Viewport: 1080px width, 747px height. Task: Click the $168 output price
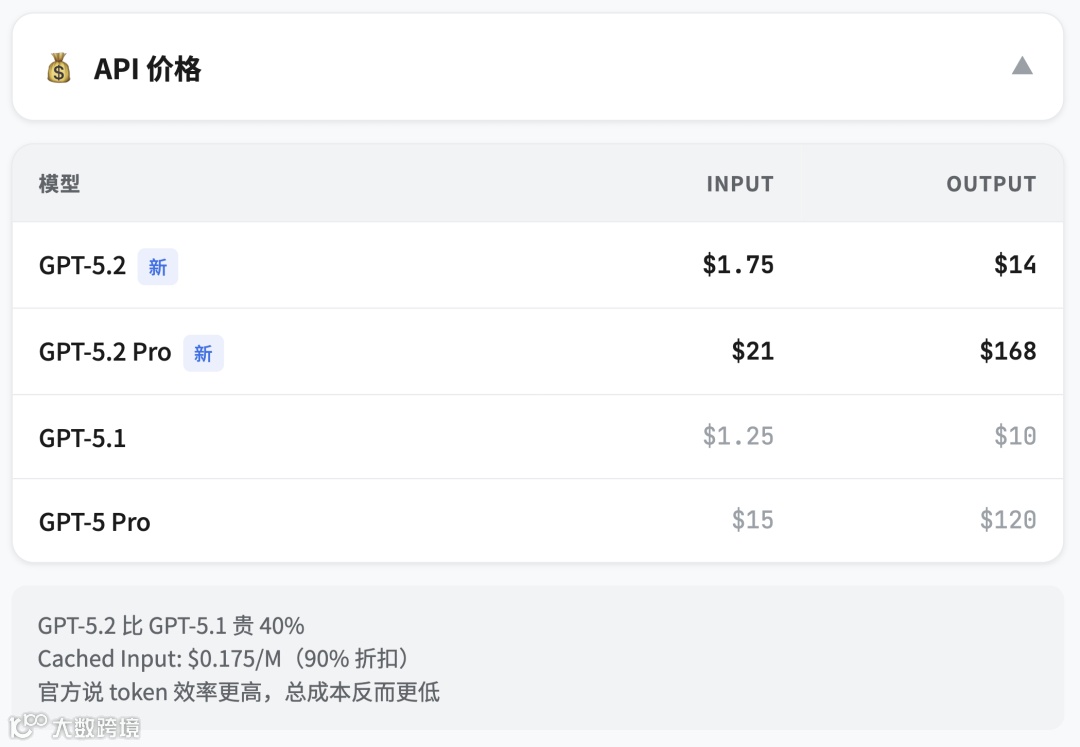(x=1007, y=351)
